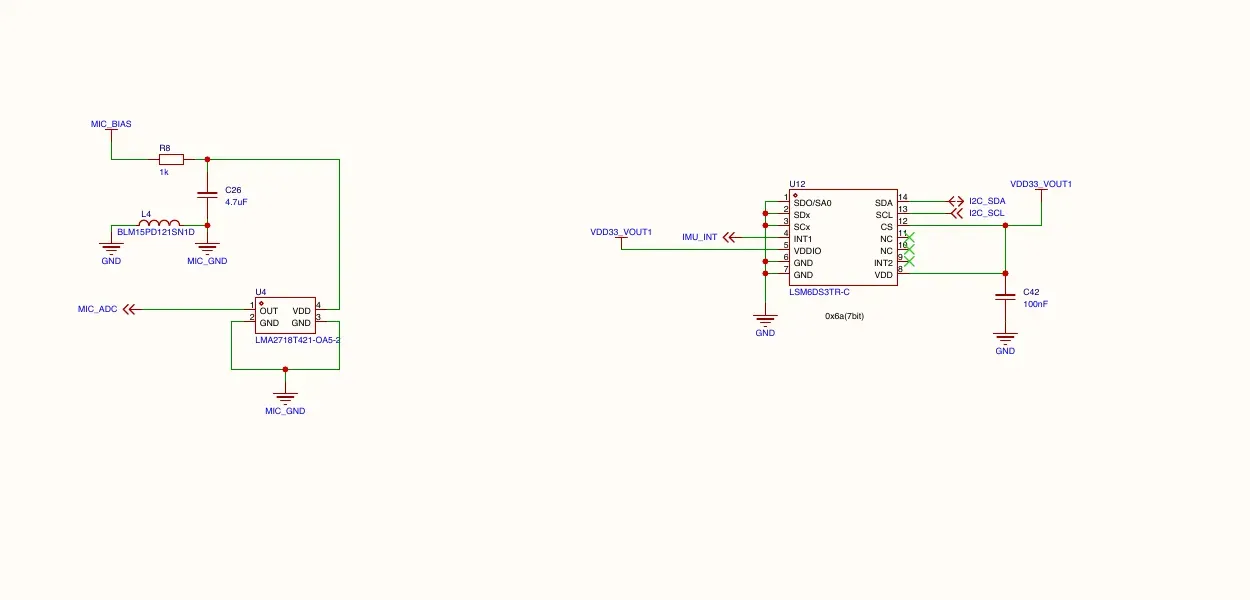Click the L4 designator text
This screenshot has height=600, width=1250.
[146, 213]
